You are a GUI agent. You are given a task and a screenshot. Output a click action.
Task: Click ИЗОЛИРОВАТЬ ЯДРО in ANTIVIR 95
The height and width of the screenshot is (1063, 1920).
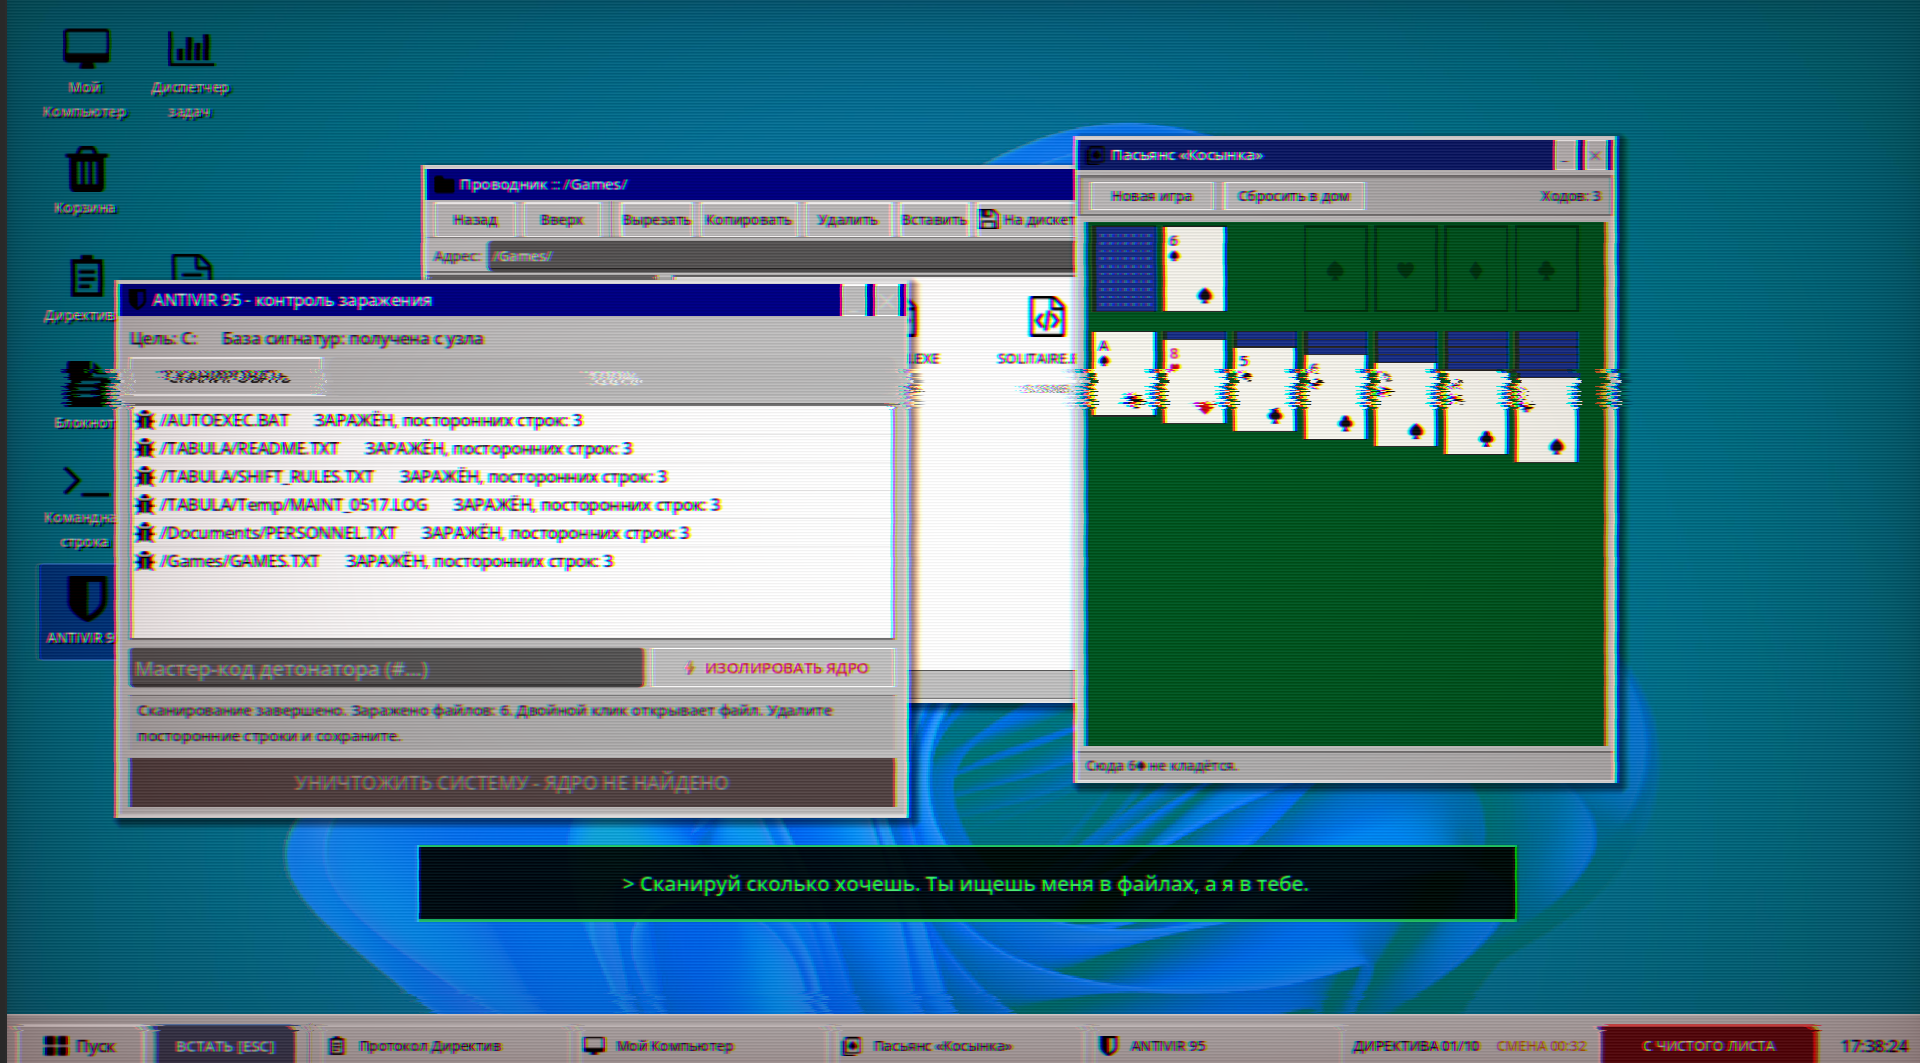tap(774, 668)
